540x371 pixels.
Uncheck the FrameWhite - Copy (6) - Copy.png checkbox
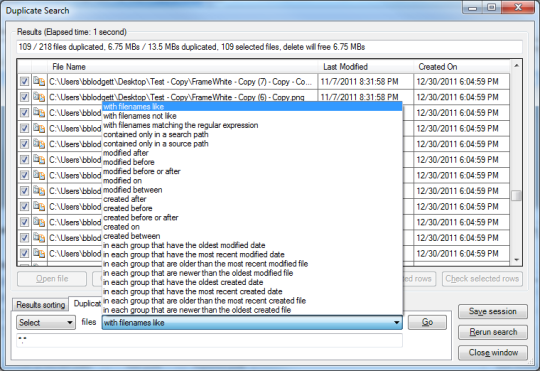click(24, 97)
